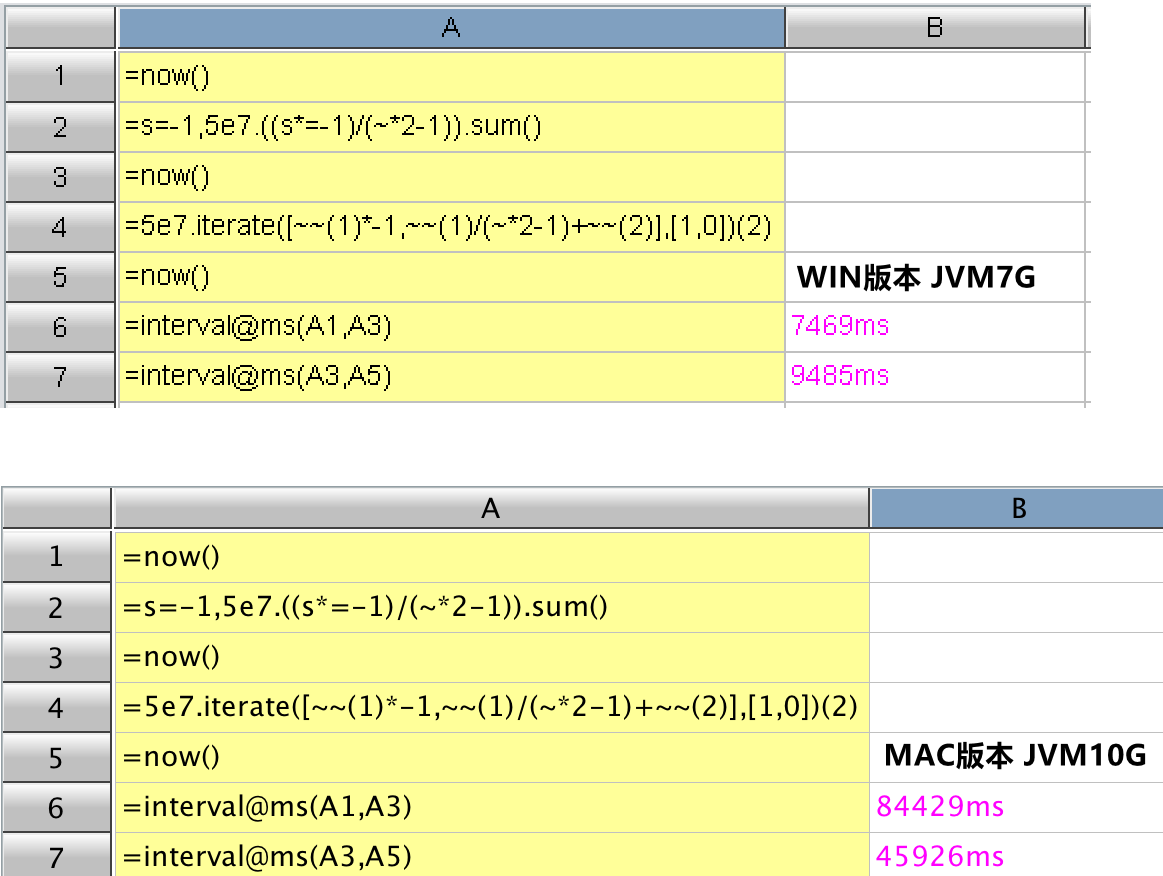The height and width of the screenshot is (876, 1163).
Task: Select interval@ms(A3,A5) cell in lower grid
Action: pyautogui.click(x=490, y=857)
